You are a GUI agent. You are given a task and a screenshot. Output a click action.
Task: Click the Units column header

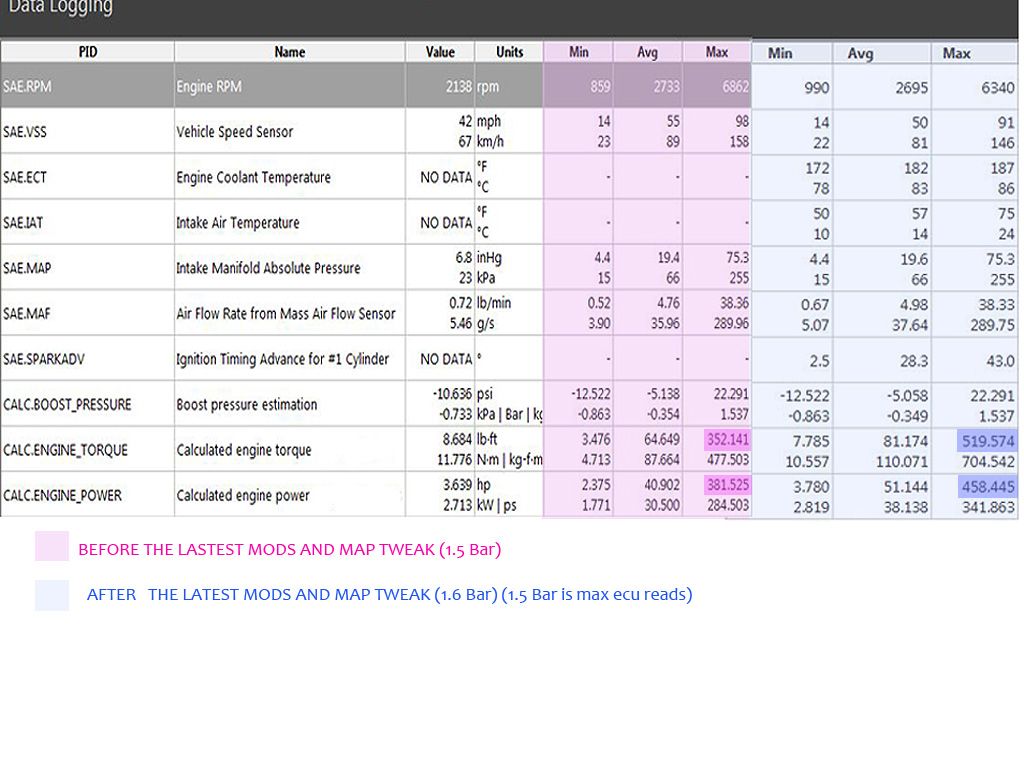pyautogui.click(x=509, y=52)
